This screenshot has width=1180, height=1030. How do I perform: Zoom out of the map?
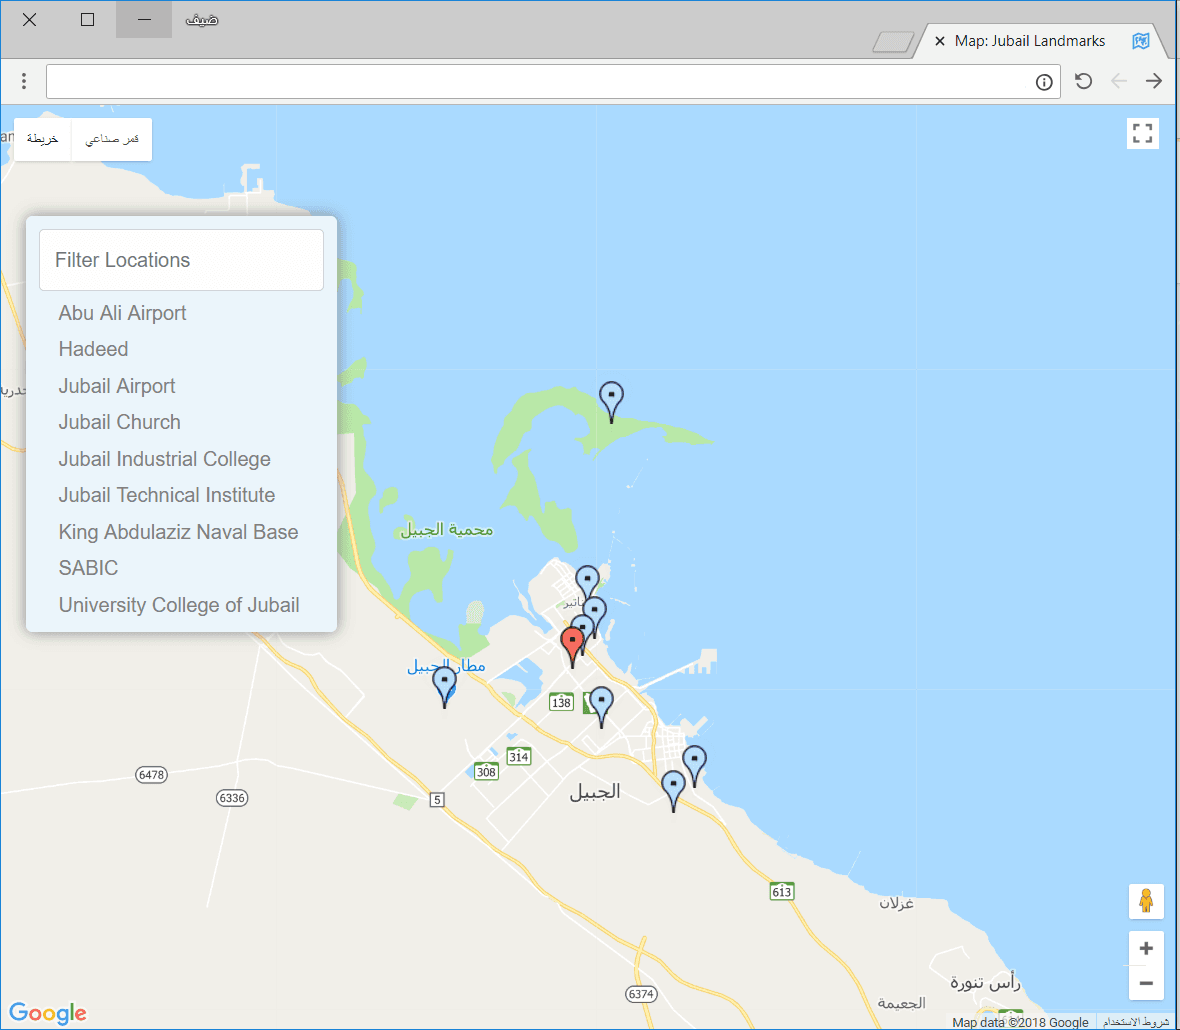[1146, 983]
